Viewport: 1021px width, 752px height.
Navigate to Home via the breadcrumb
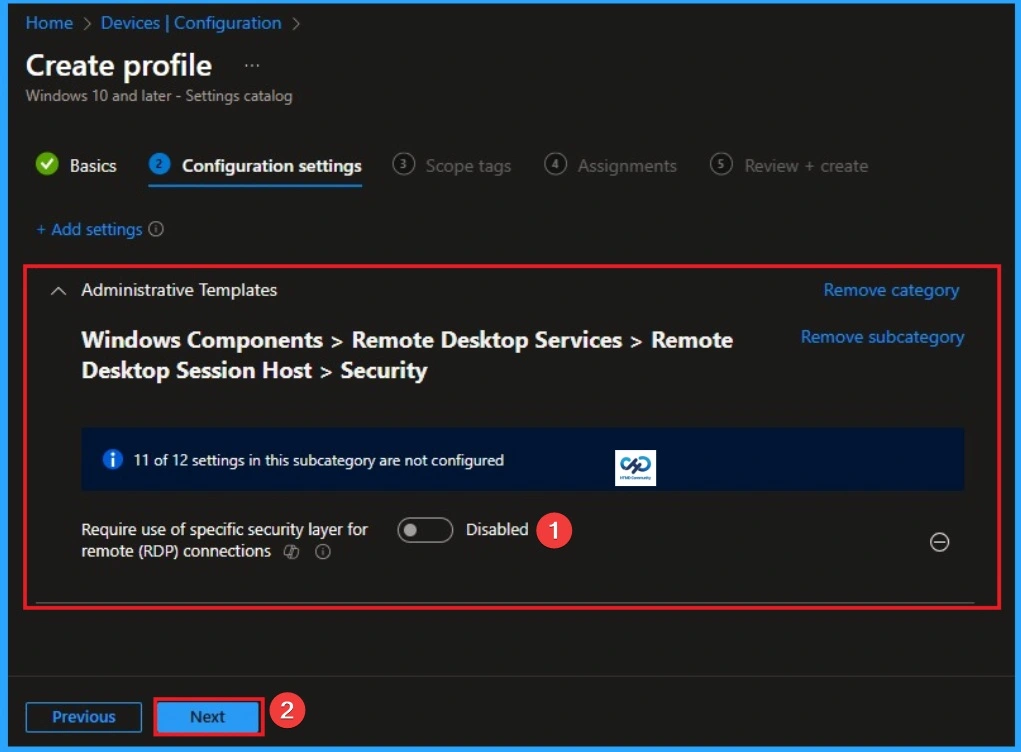click(48, 22)
